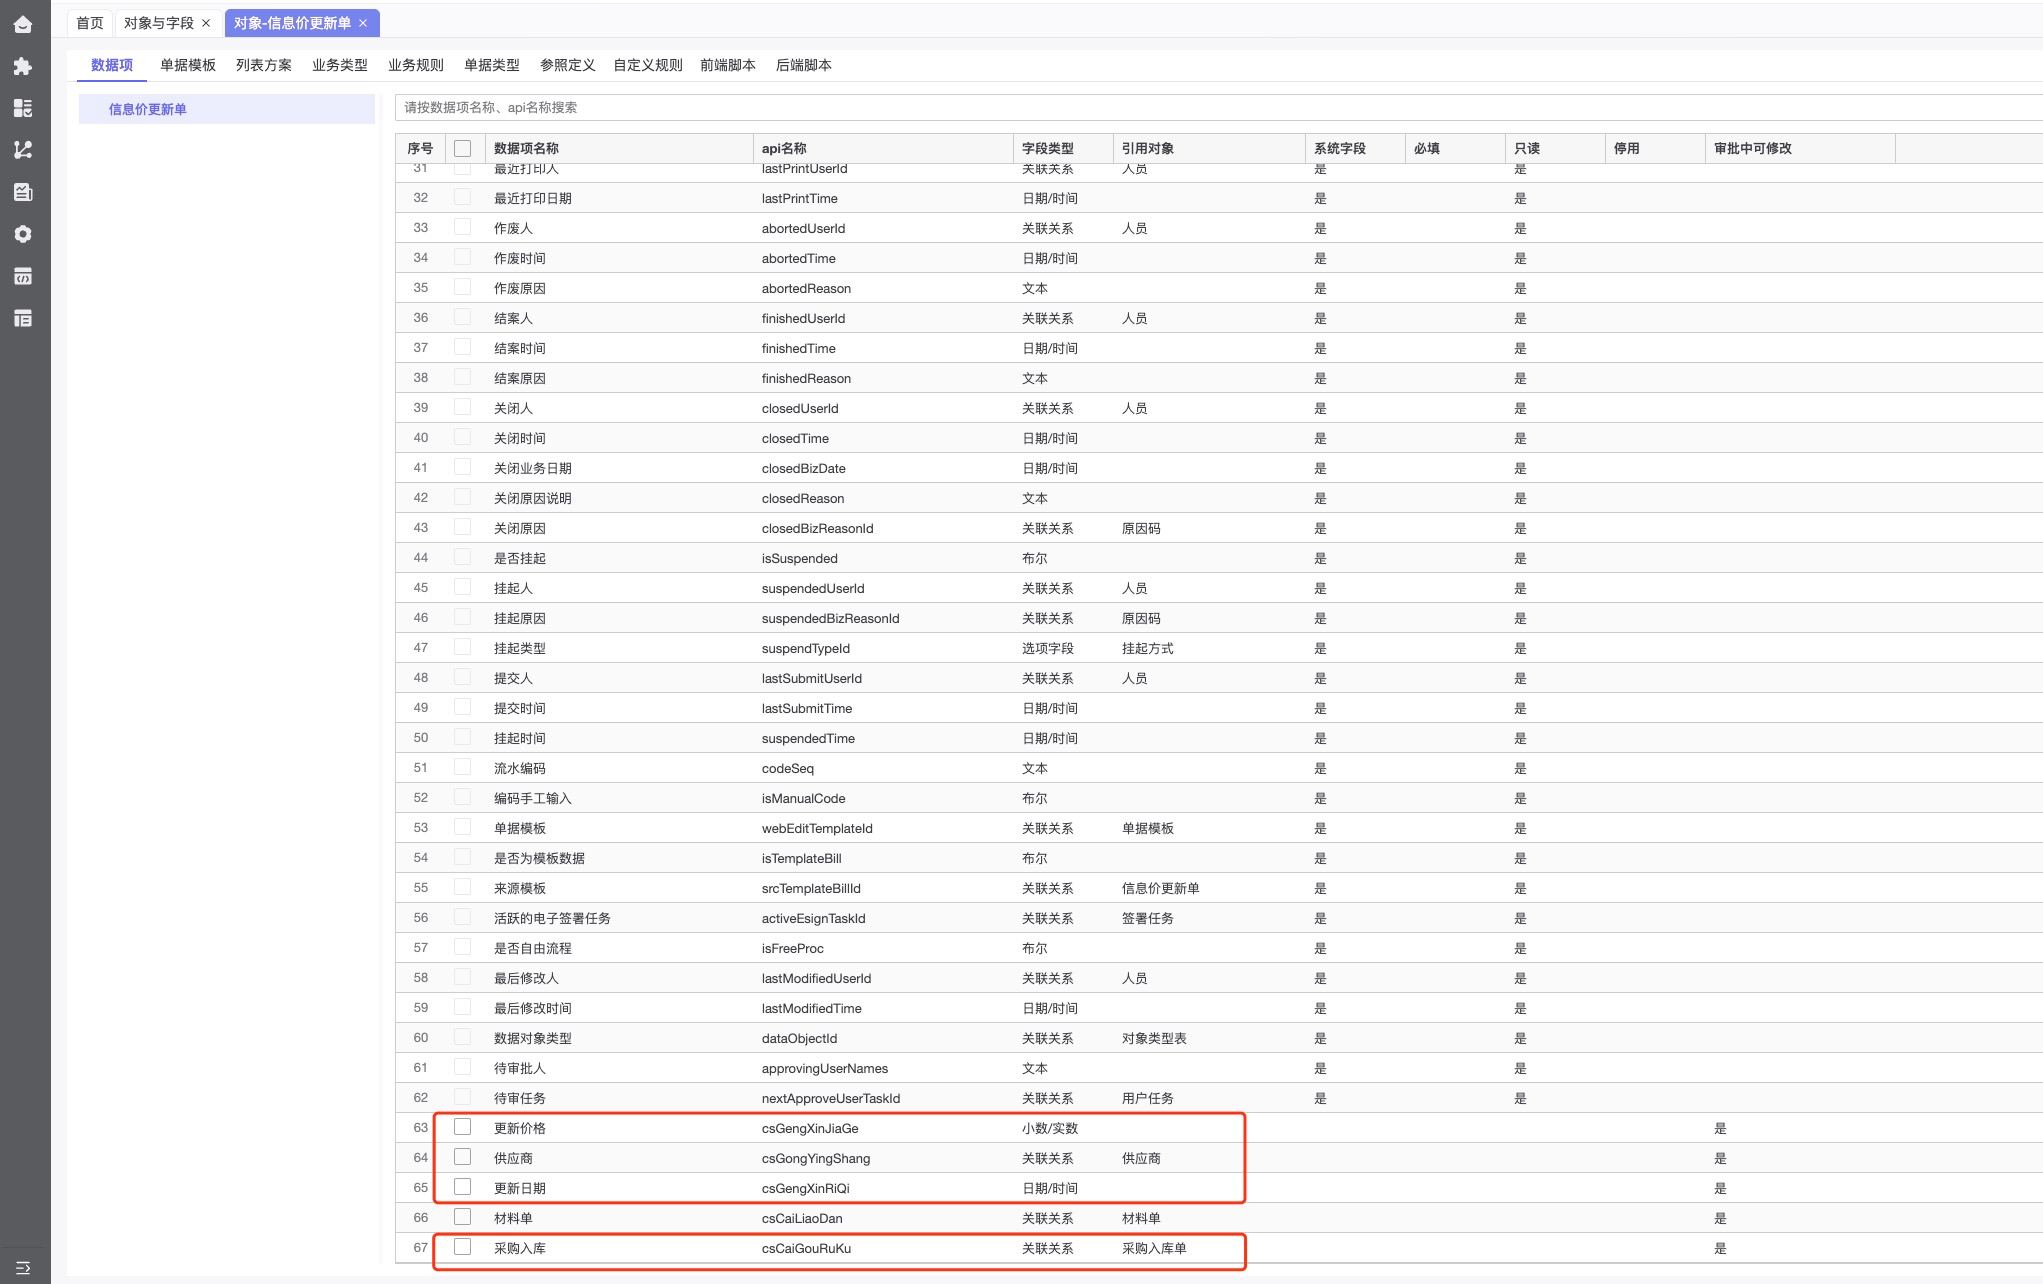The width and height of the screenshot is (2043, 1284).
Task: Toggle the select-all checkbox in the table header
Action: tap(462, 148)
